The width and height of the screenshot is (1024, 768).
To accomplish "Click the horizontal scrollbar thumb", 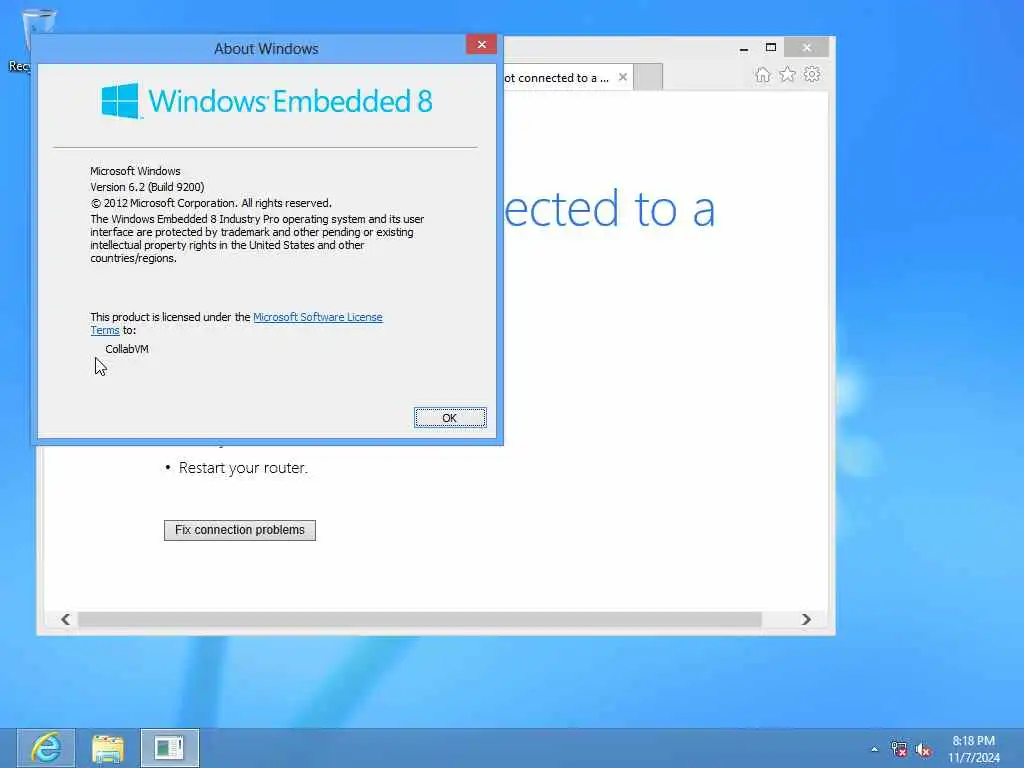I will coord(419,619).
